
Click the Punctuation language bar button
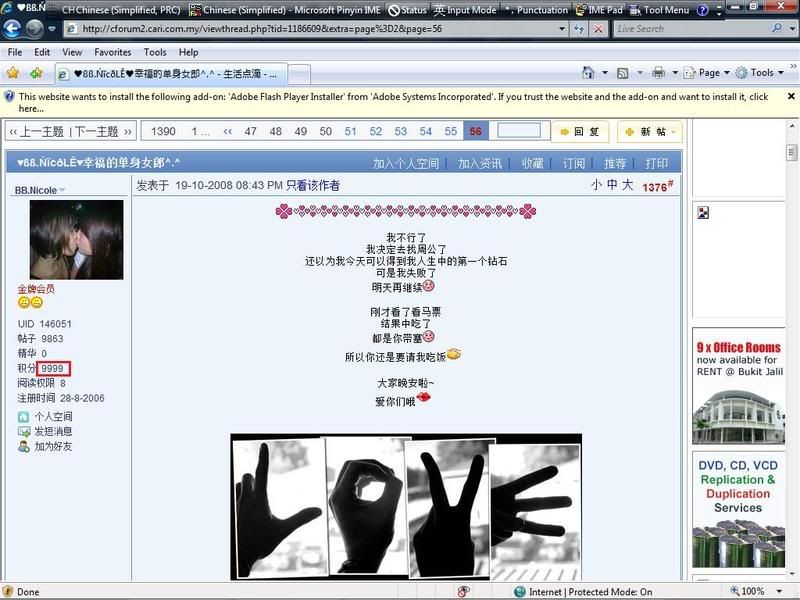[536, 10]
